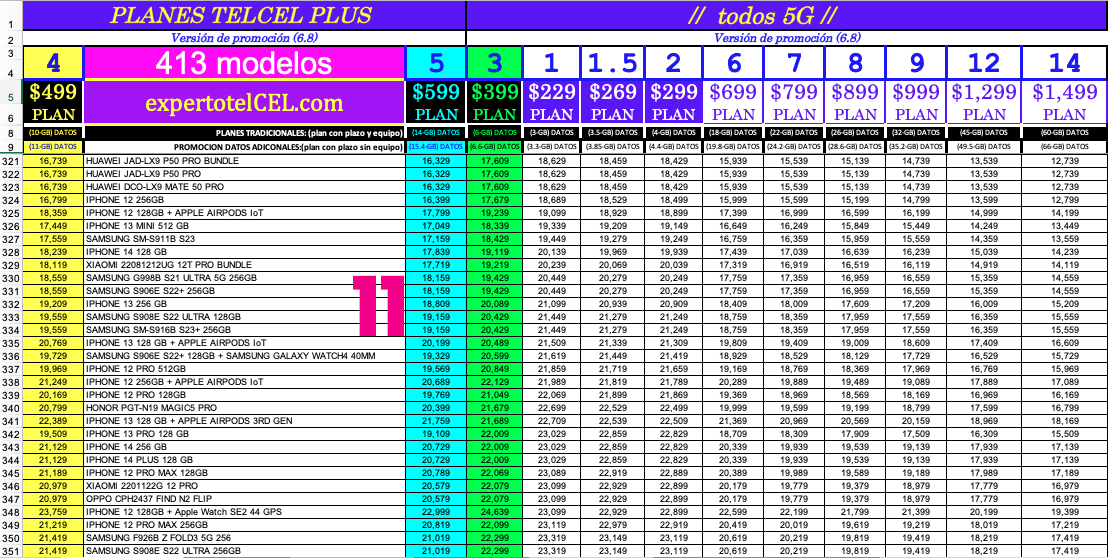Click the IPHONE 13 PRO 128 GB cell
This screenshot has width=1108, height=558.
(x=244, y=434)
